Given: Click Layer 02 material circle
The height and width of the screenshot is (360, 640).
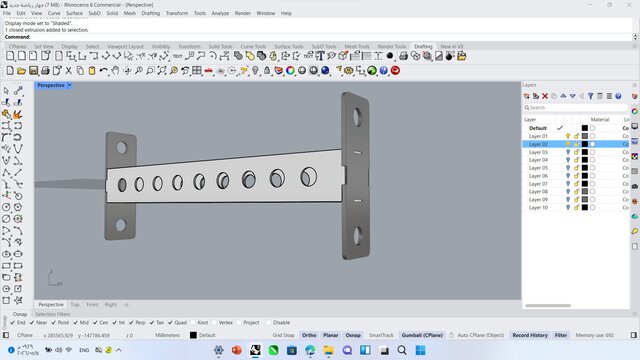Looking at the screenshot, I should click(x=592, y=144).
